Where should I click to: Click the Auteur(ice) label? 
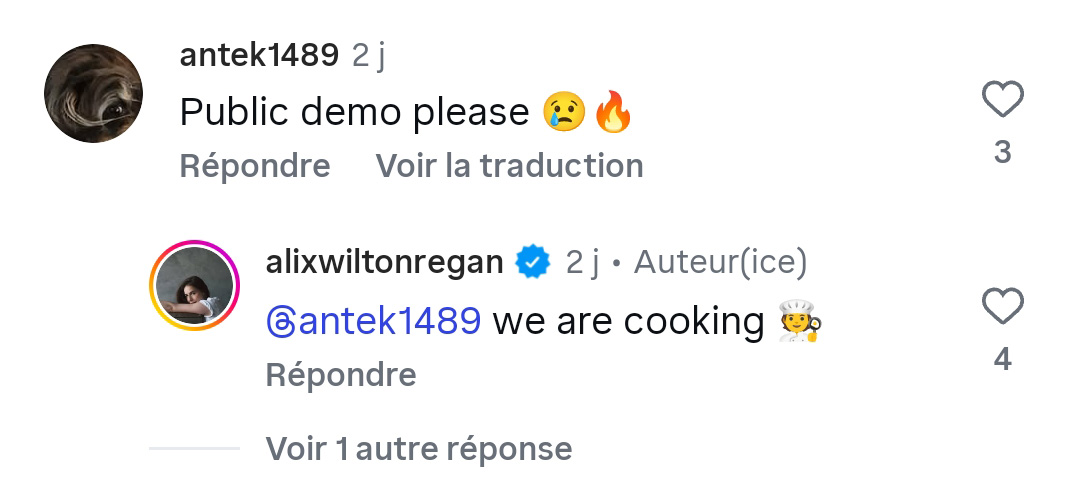click(720, 262)
